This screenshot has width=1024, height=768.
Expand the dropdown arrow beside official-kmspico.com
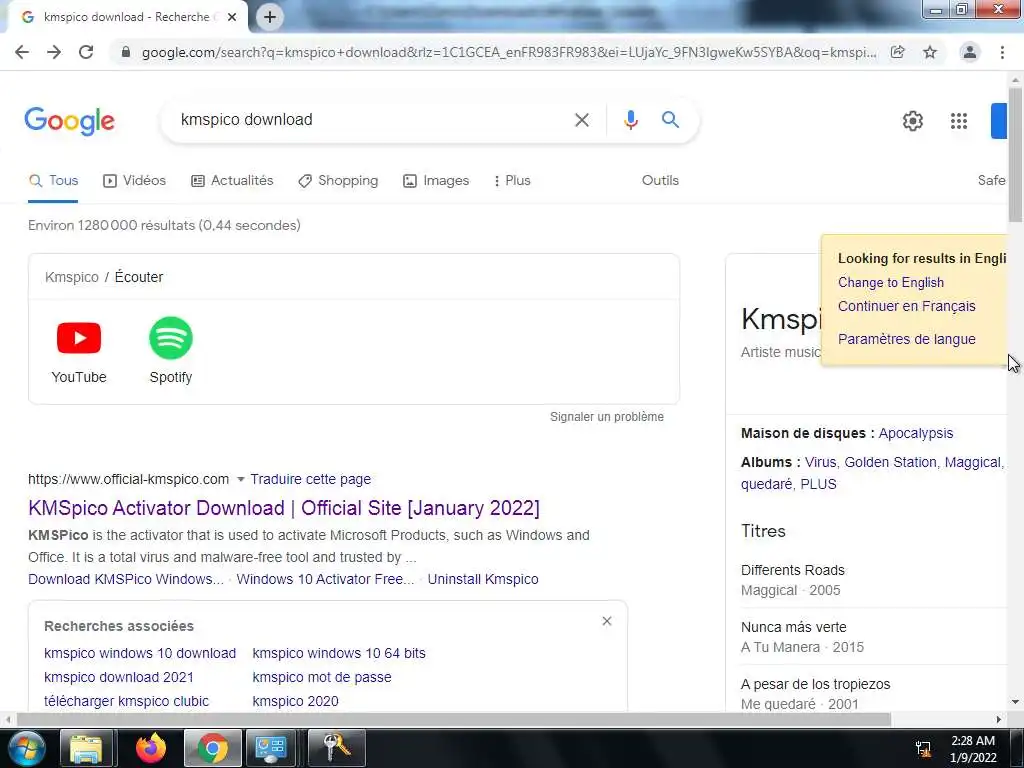click(x=240, y=479)
